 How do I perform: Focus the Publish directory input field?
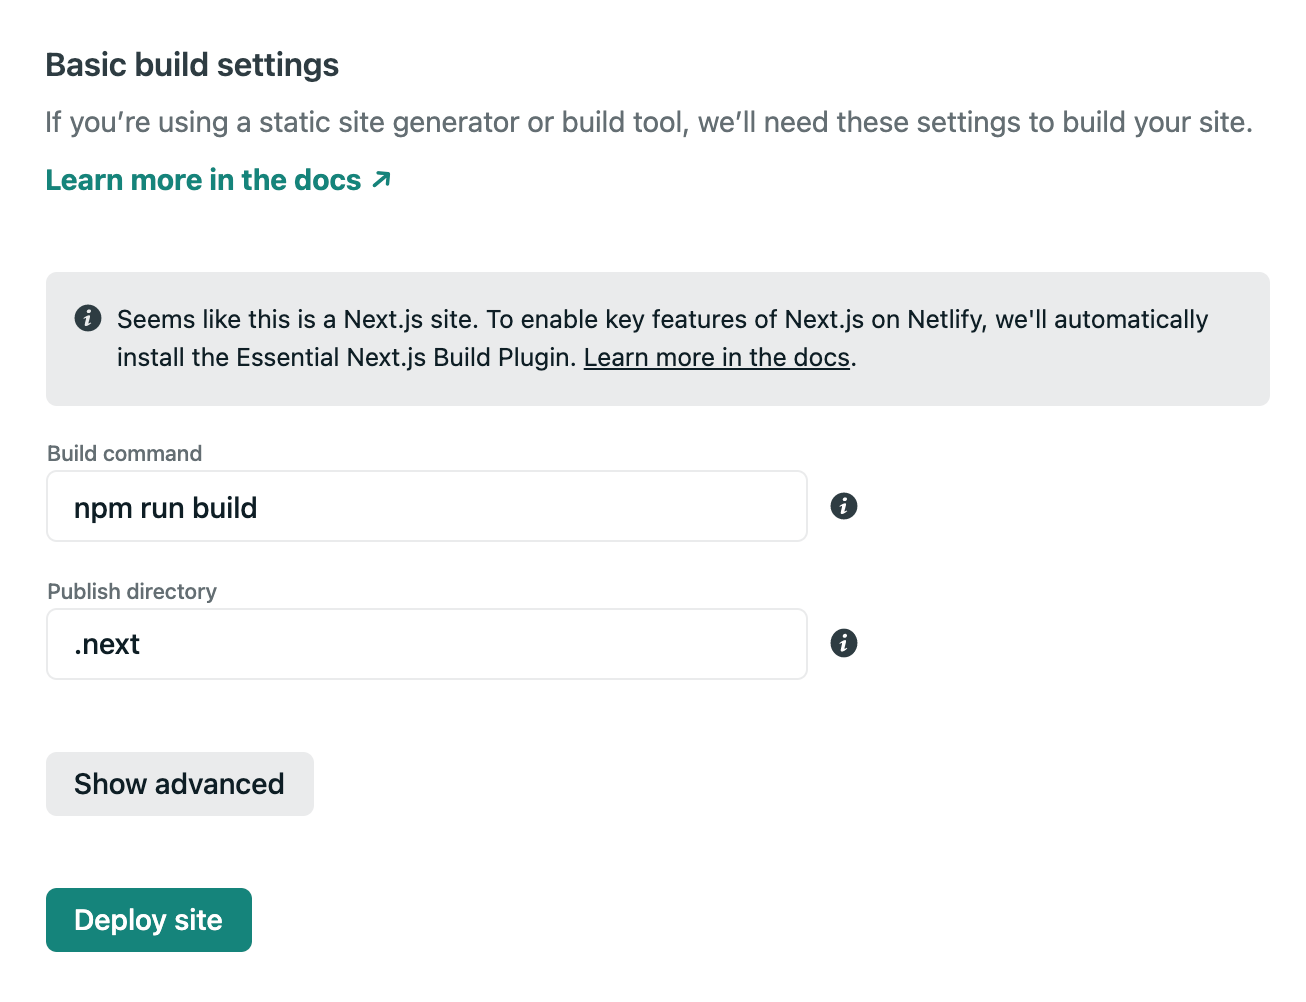426,644
